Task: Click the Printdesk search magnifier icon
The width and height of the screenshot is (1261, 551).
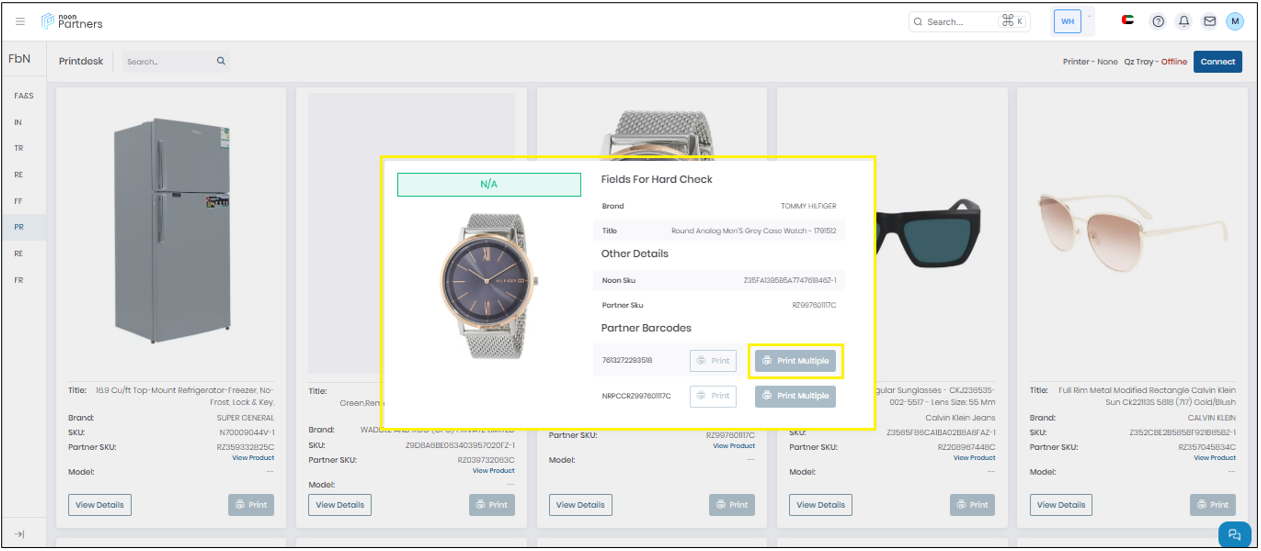Action: [x=221, y=62]
